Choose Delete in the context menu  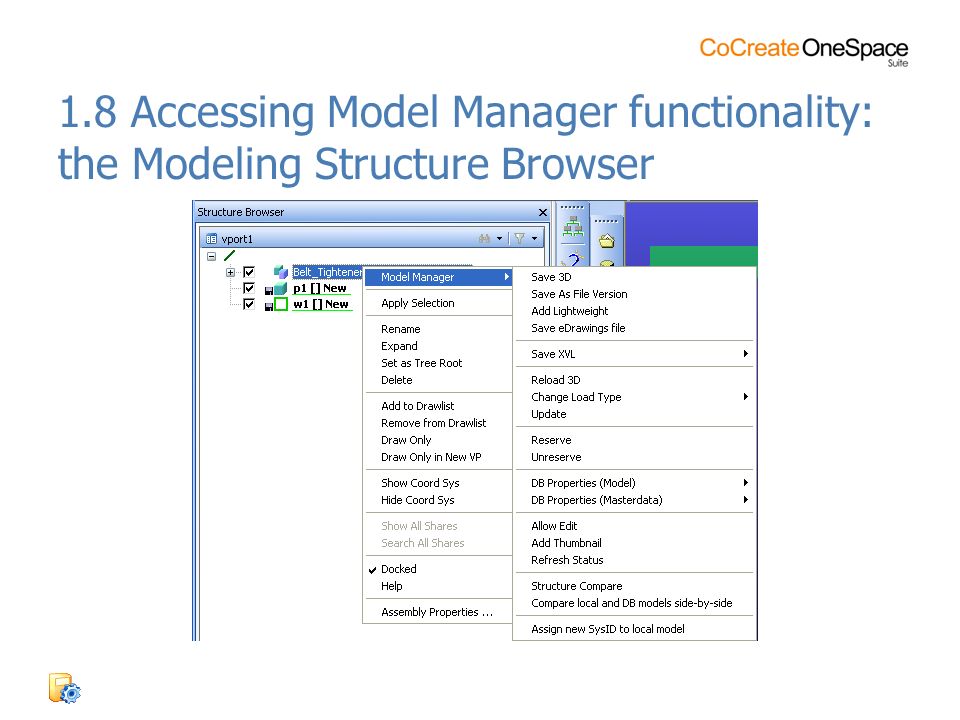click(438, 380)
